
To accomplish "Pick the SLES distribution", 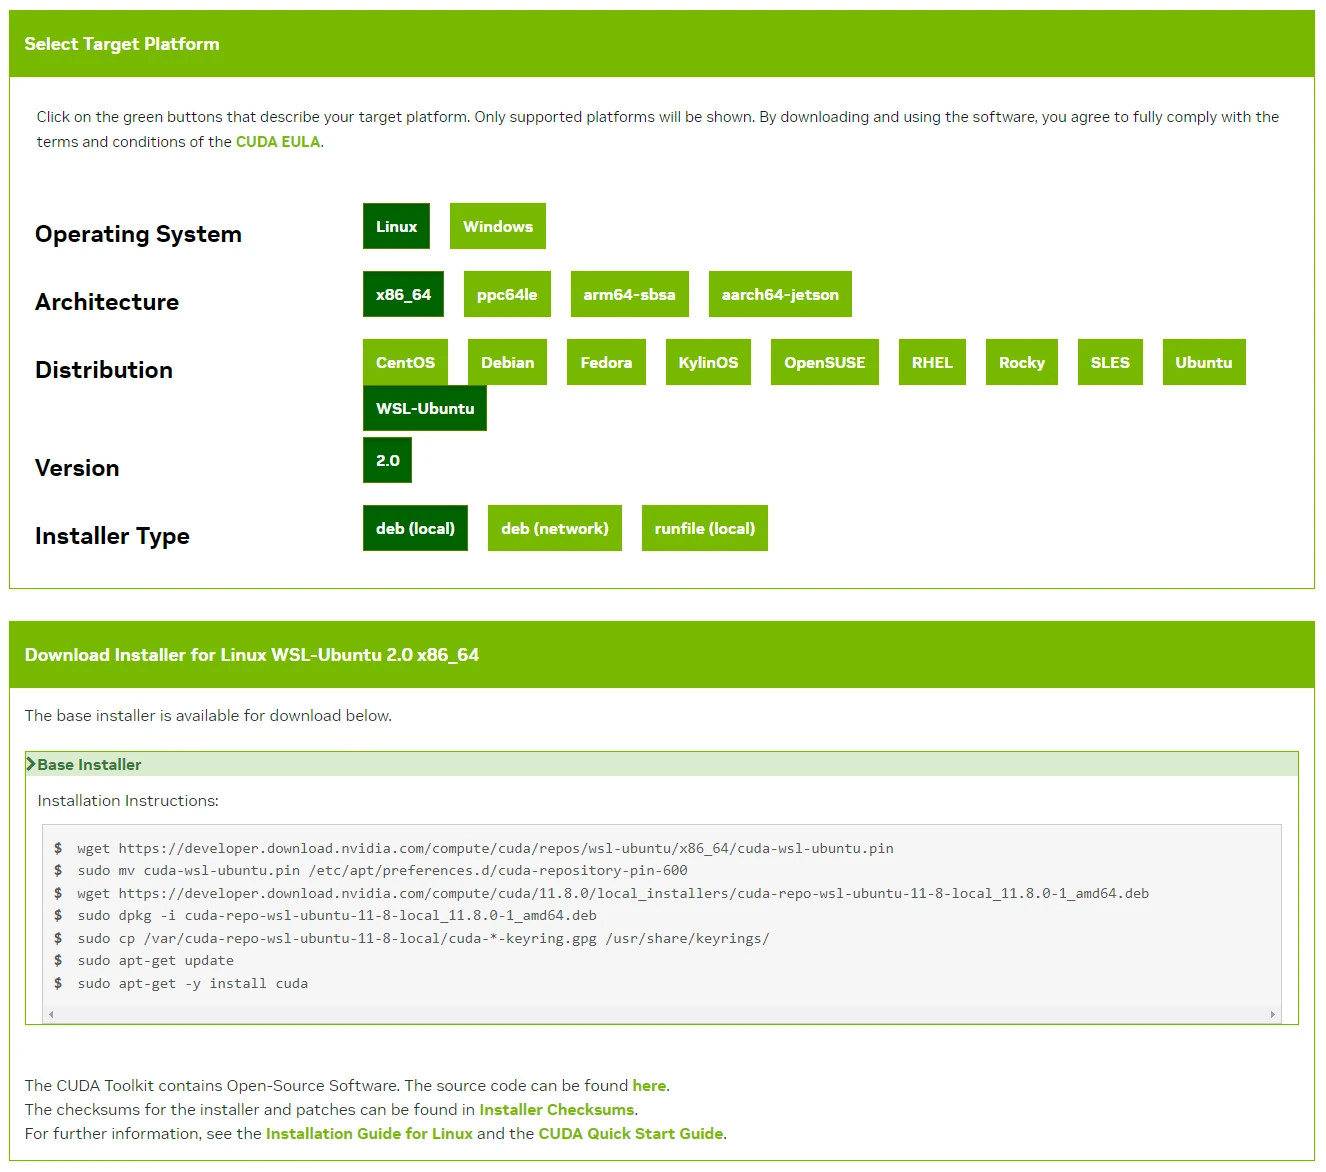I will [1110, 362].
